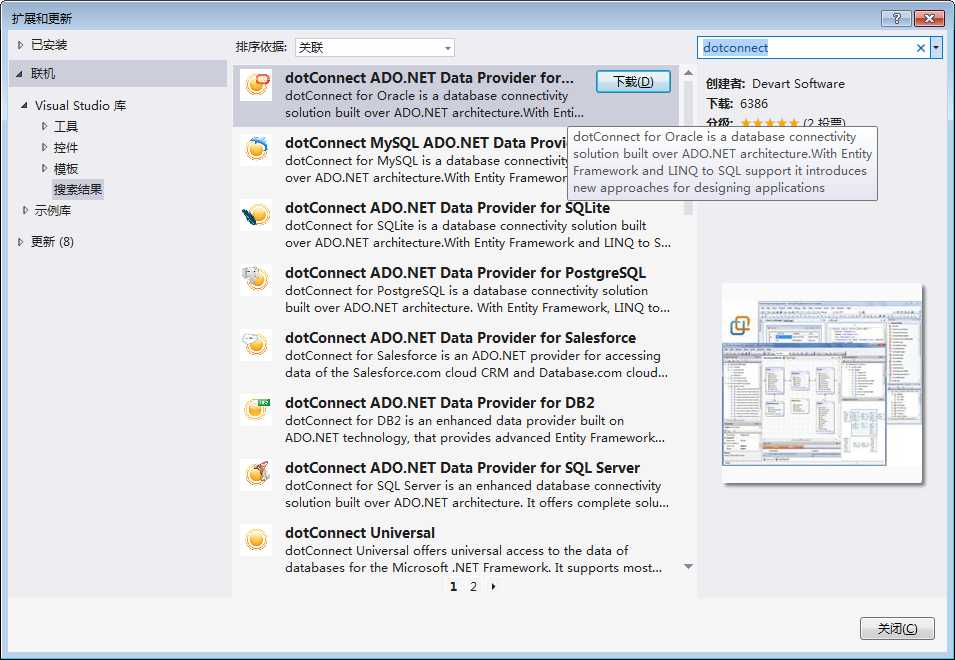Click the next page arrow
The width and height of the screenshot is (955, 660).
pyautogui.click(x=493, y=586)
